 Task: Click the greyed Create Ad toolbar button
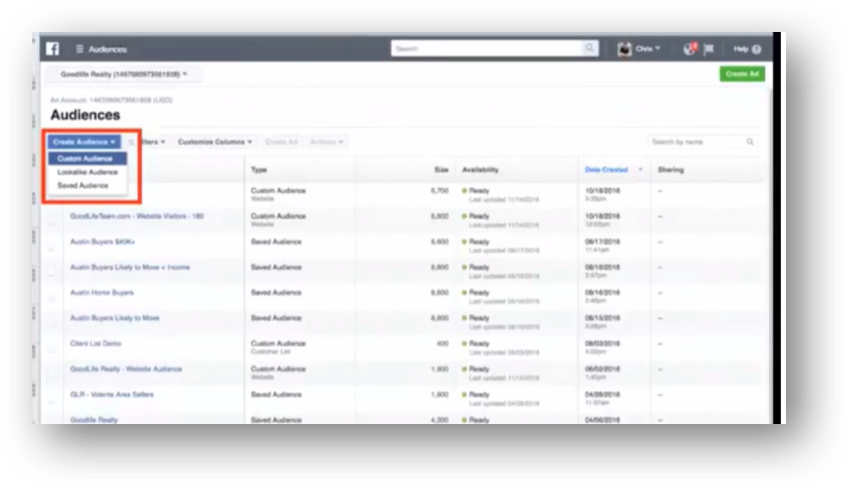click(x=281, y=142)
